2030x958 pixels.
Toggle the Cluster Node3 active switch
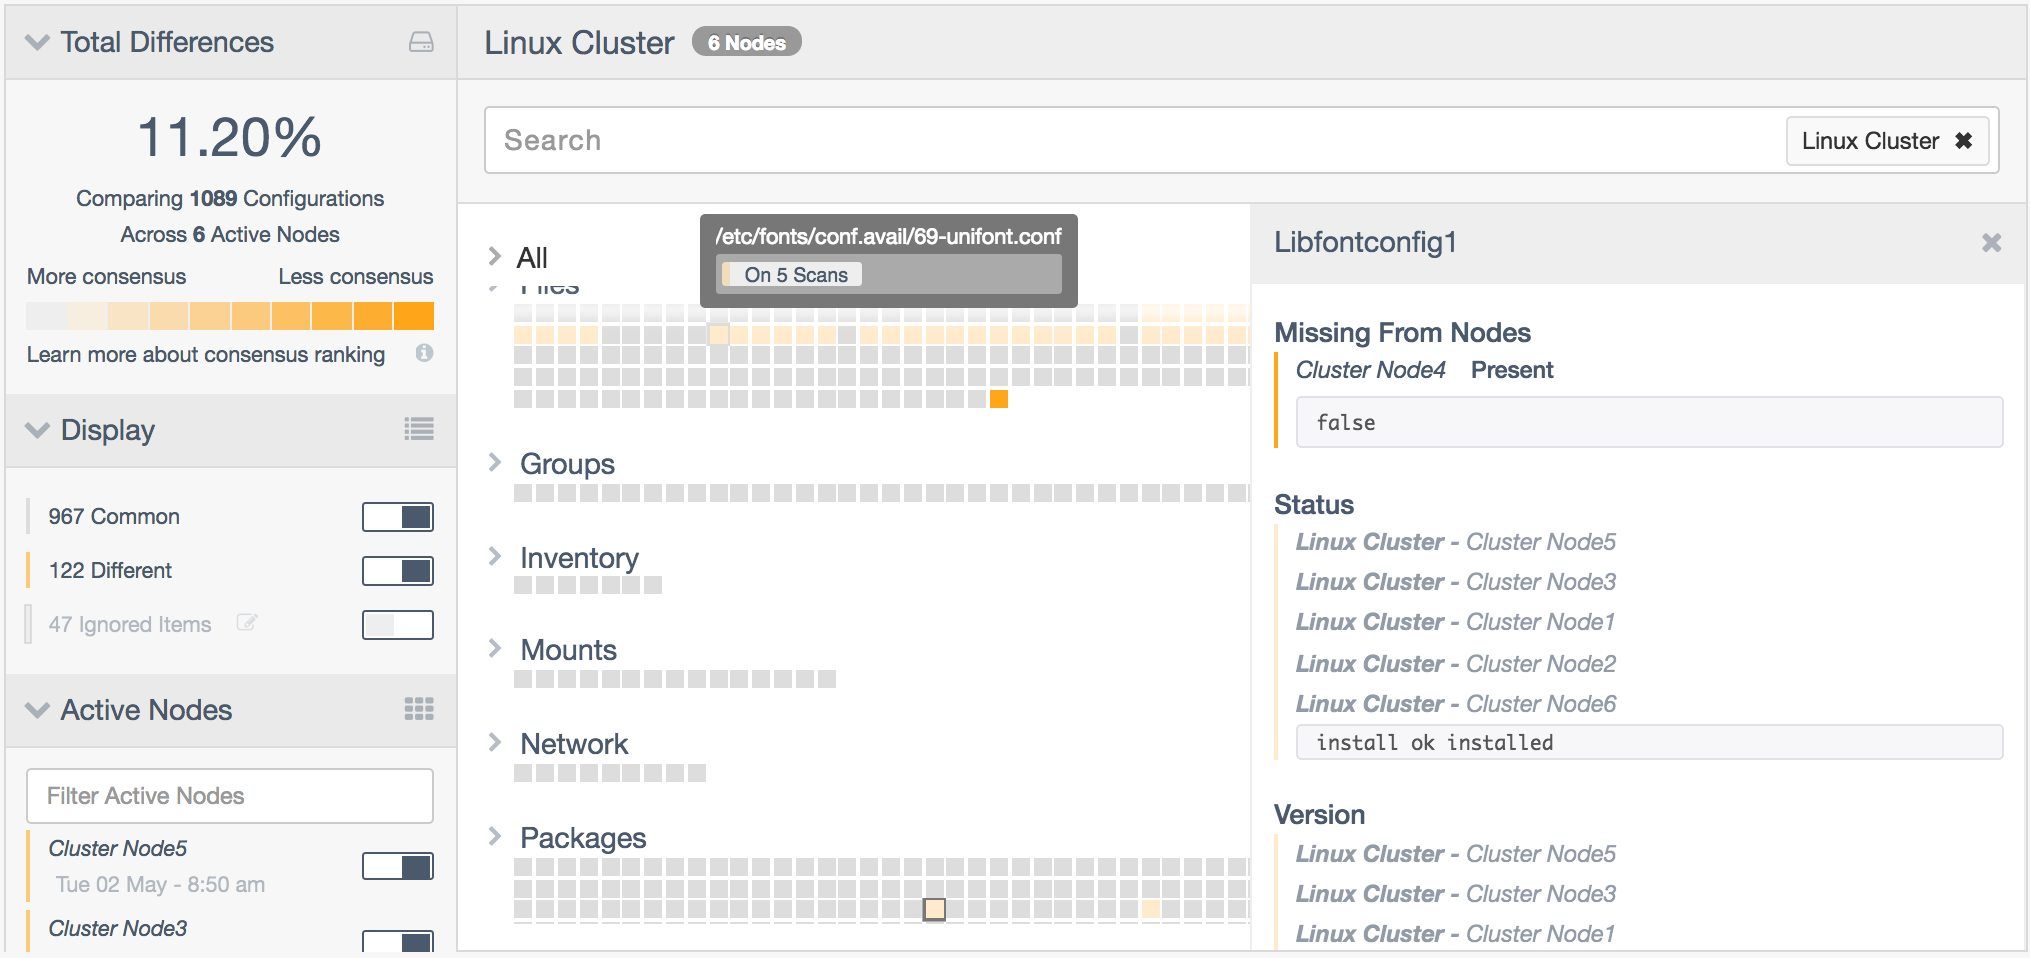point(398,942)
